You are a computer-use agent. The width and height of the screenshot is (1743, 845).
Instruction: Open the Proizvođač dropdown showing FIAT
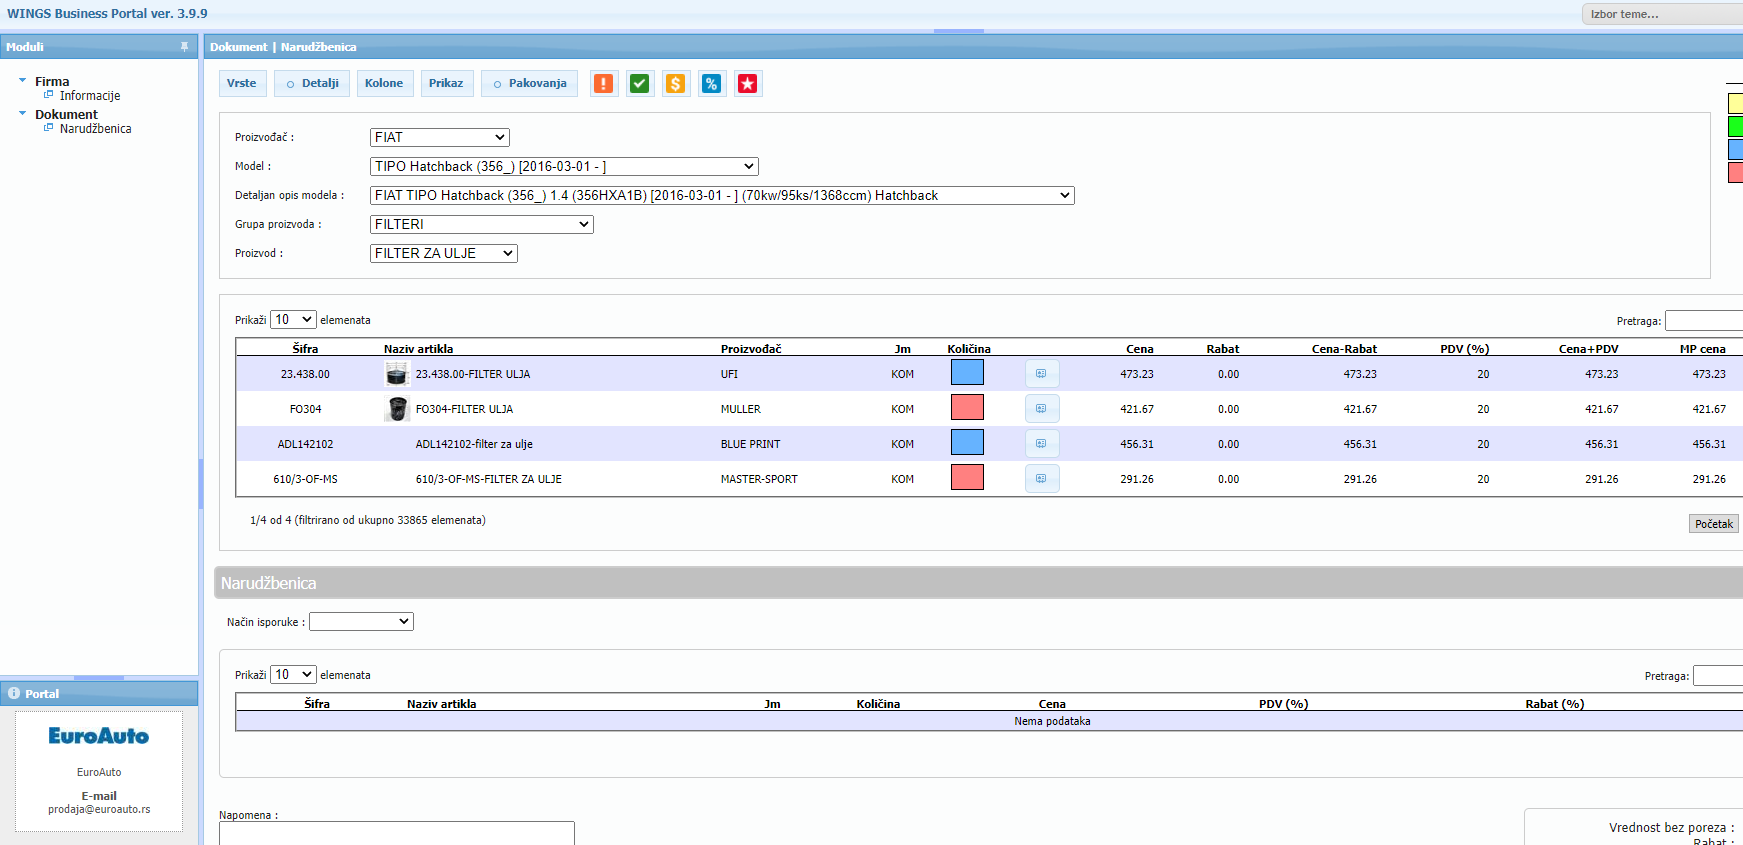tap(440, 137)
